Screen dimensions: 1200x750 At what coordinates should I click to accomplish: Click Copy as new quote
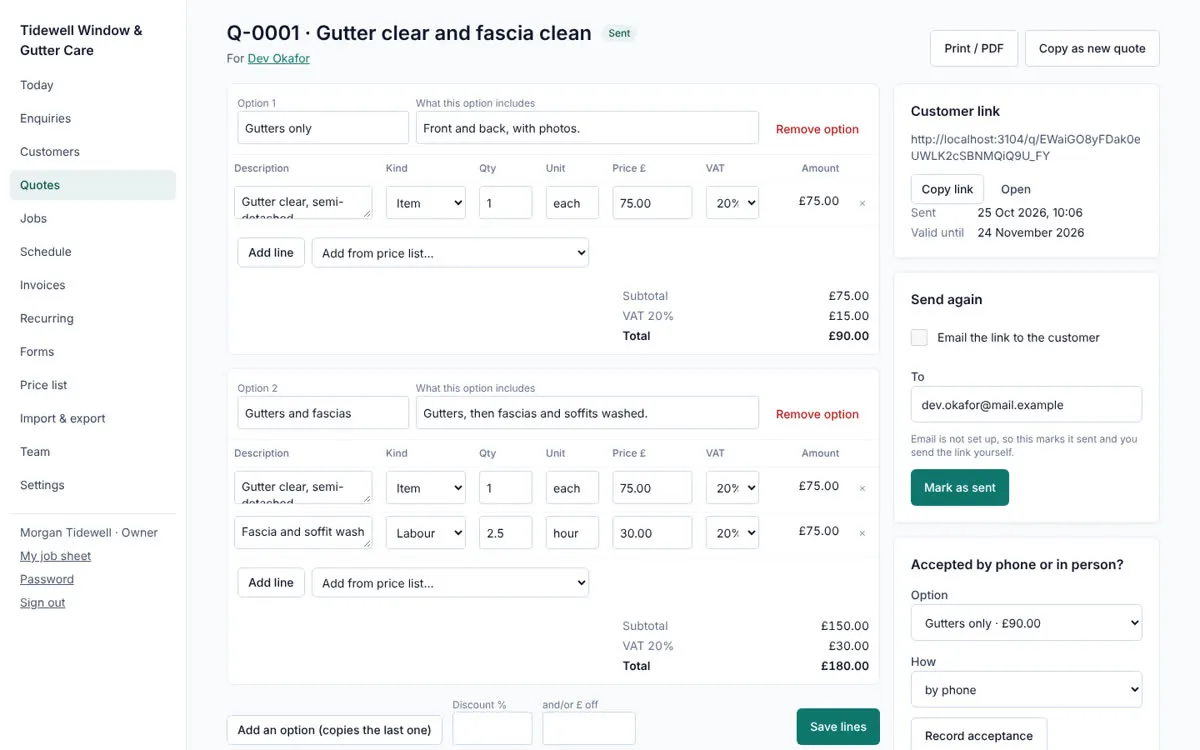click(x=1092, y=48)
